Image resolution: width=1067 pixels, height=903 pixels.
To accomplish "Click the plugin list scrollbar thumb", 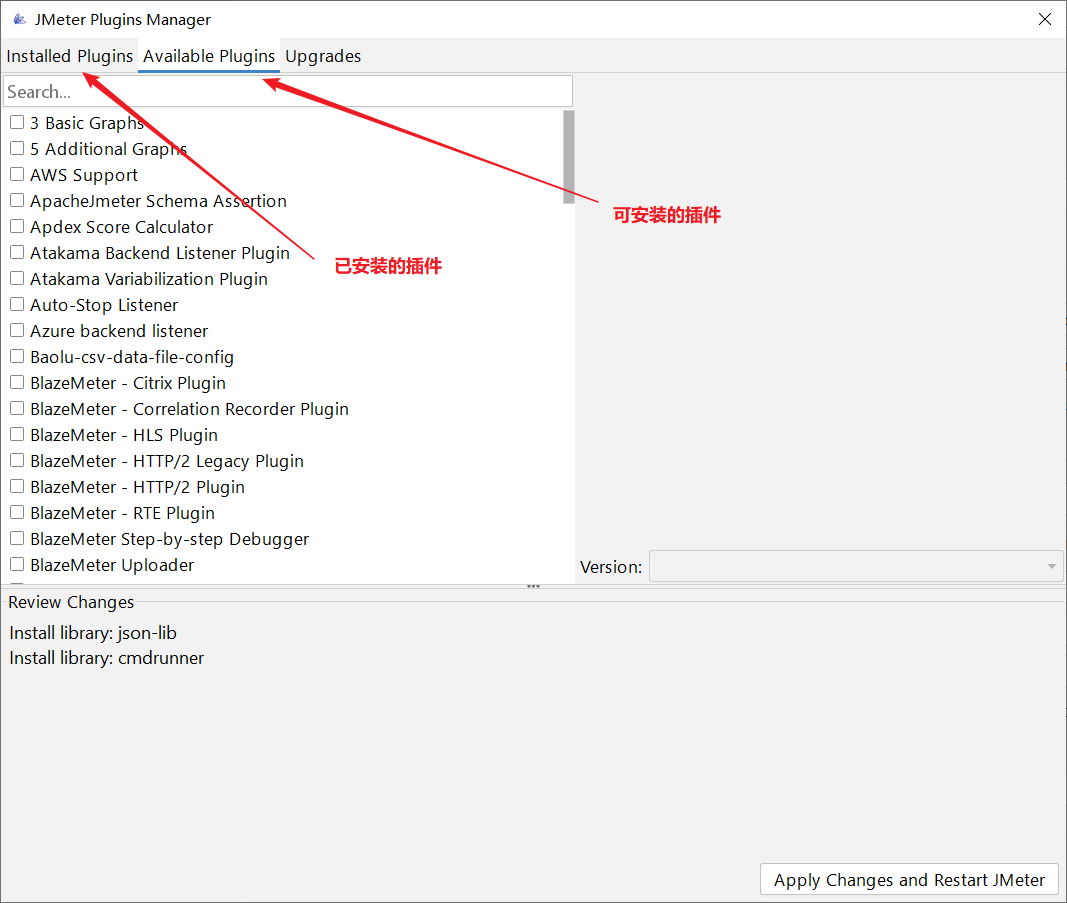I will pos(569,157).
